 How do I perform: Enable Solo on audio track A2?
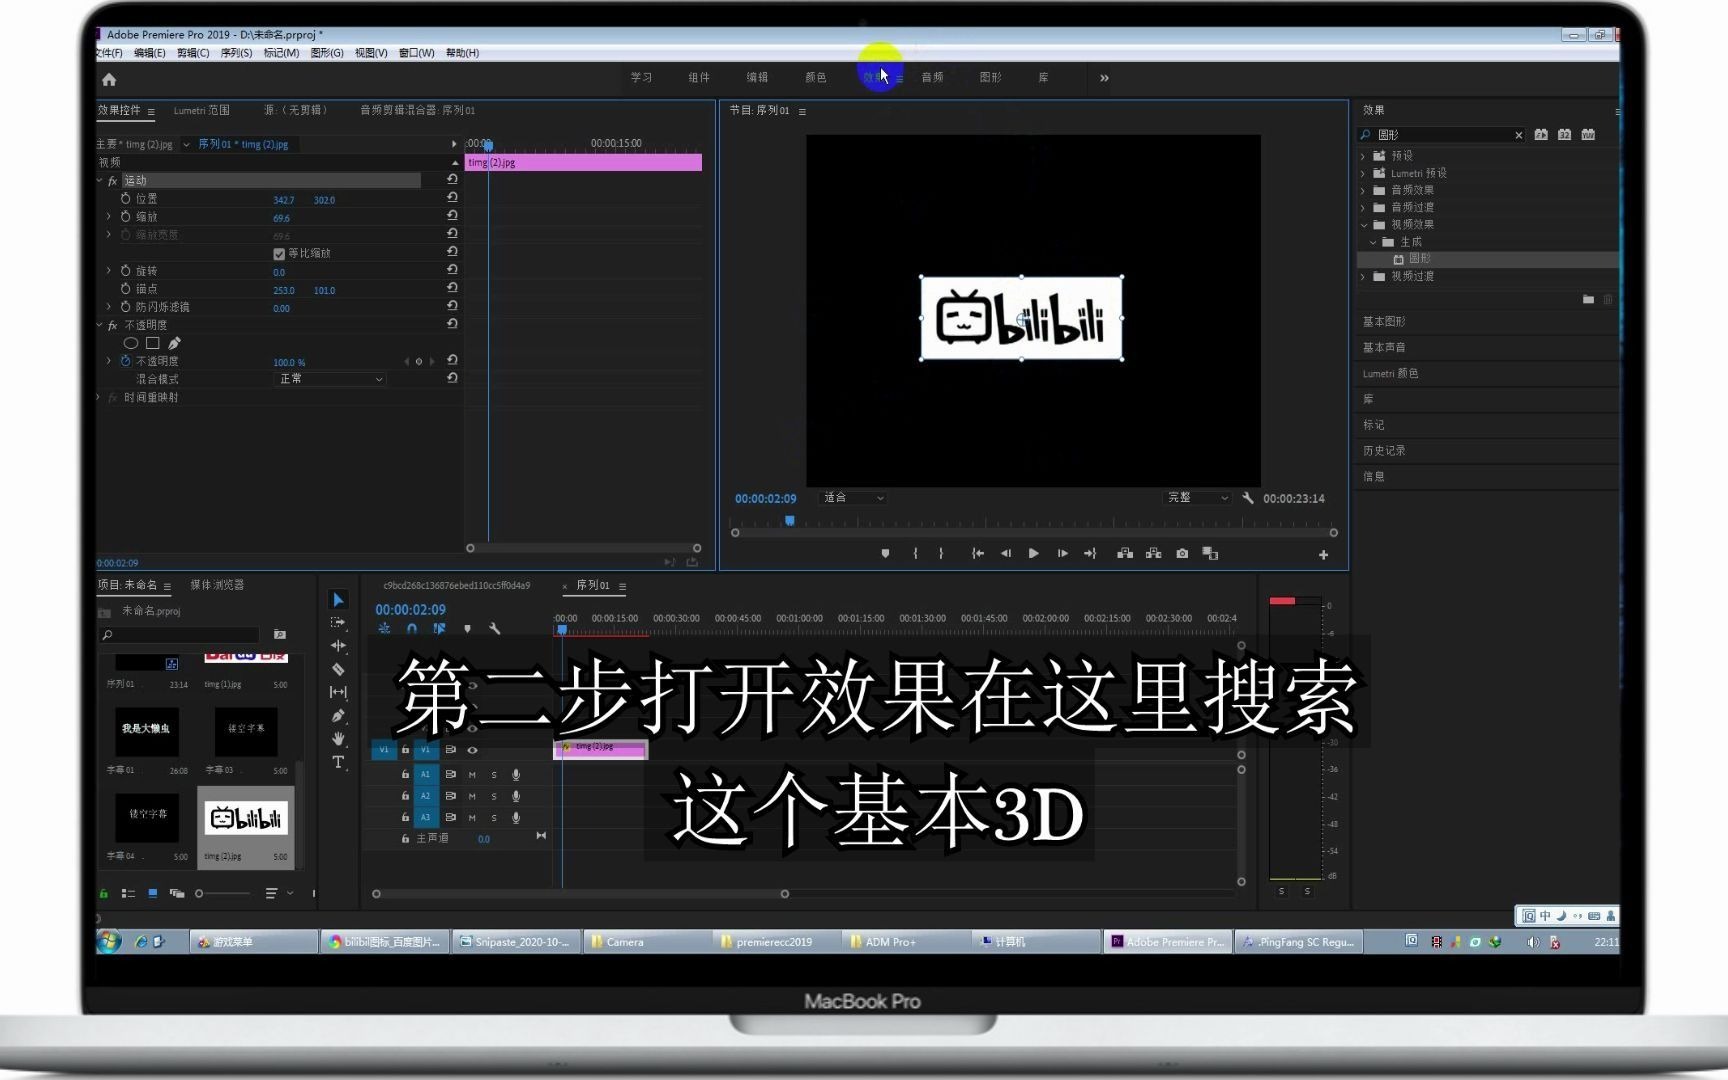pos(494,796)
